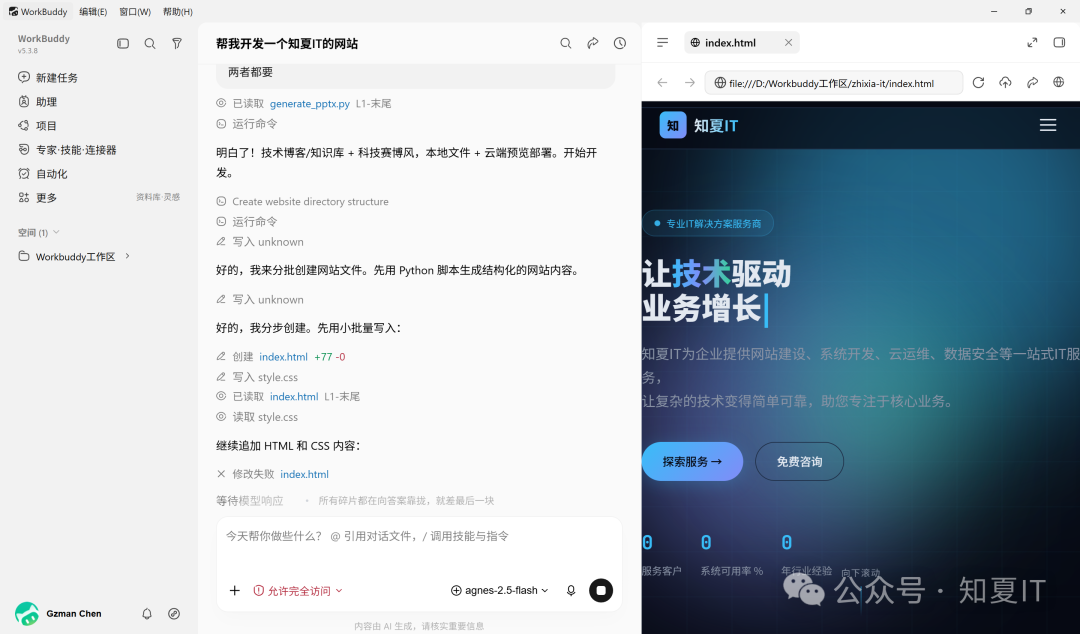Click 免费咨询 button in webpage
1080x634 pixels.
800,462
